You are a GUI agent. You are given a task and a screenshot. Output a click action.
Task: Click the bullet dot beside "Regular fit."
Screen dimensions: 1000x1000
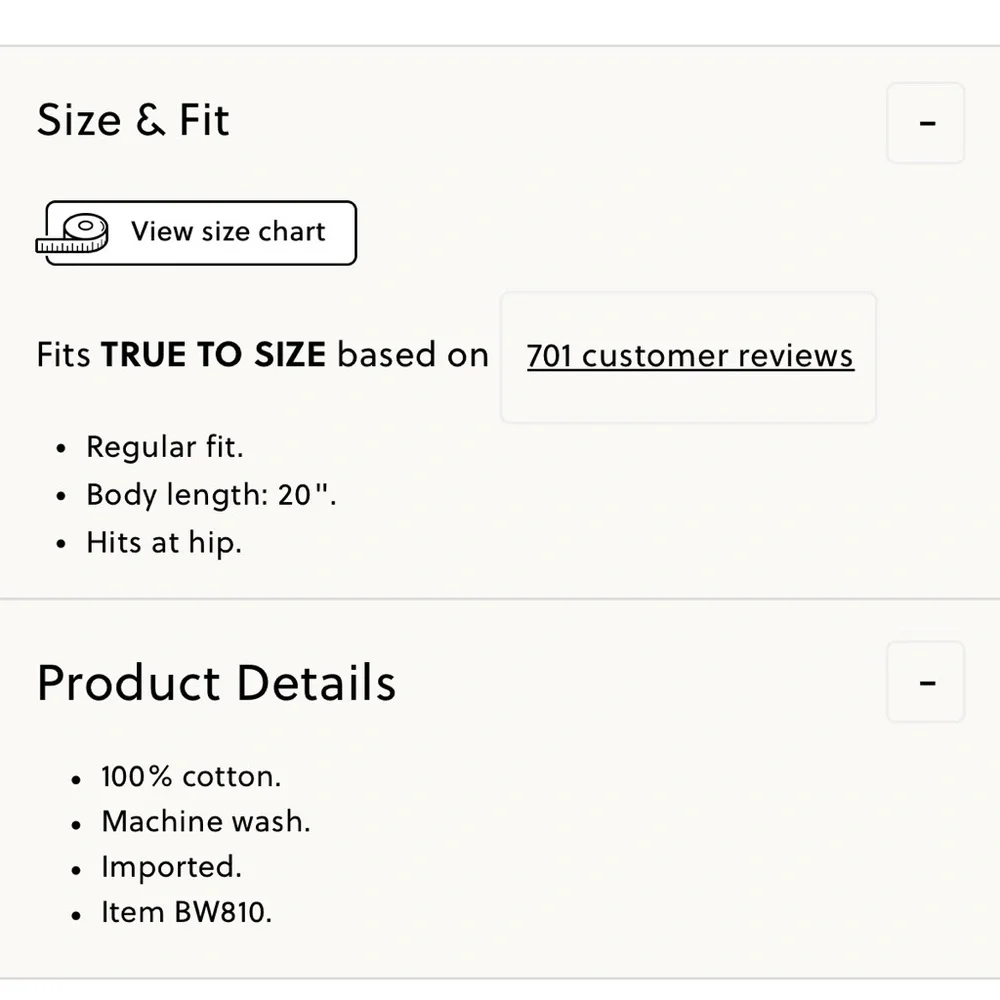(62, 449)
